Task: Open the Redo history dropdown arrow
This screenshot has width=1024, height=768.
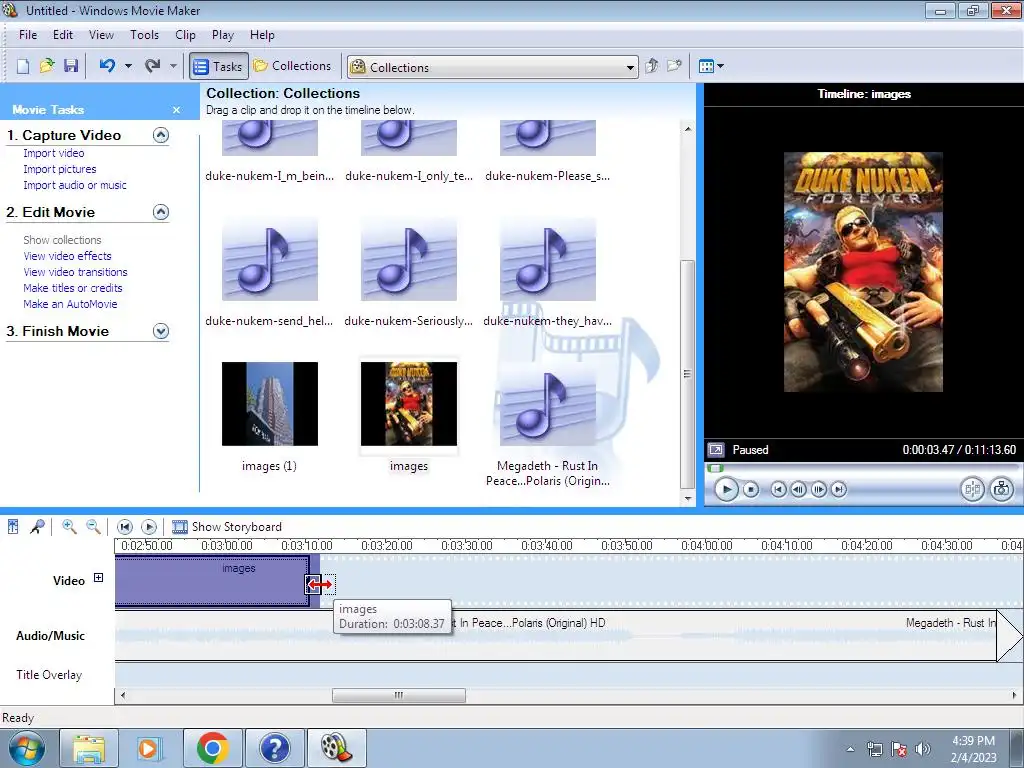Action: (x=173, y=66)
